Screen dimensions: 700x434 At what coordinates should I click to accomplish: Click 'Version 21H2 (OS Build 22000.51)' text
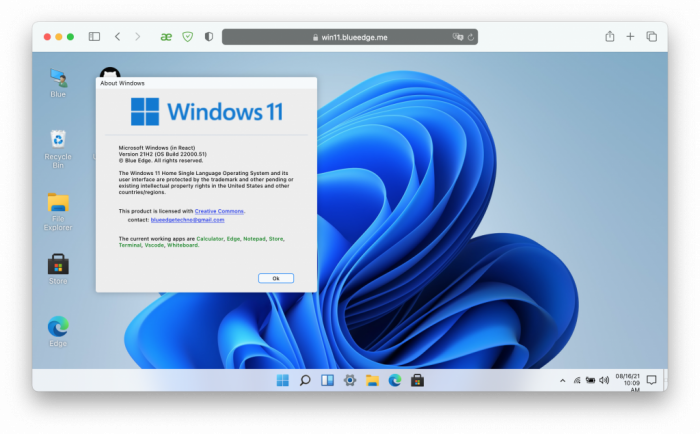[162, 154]
